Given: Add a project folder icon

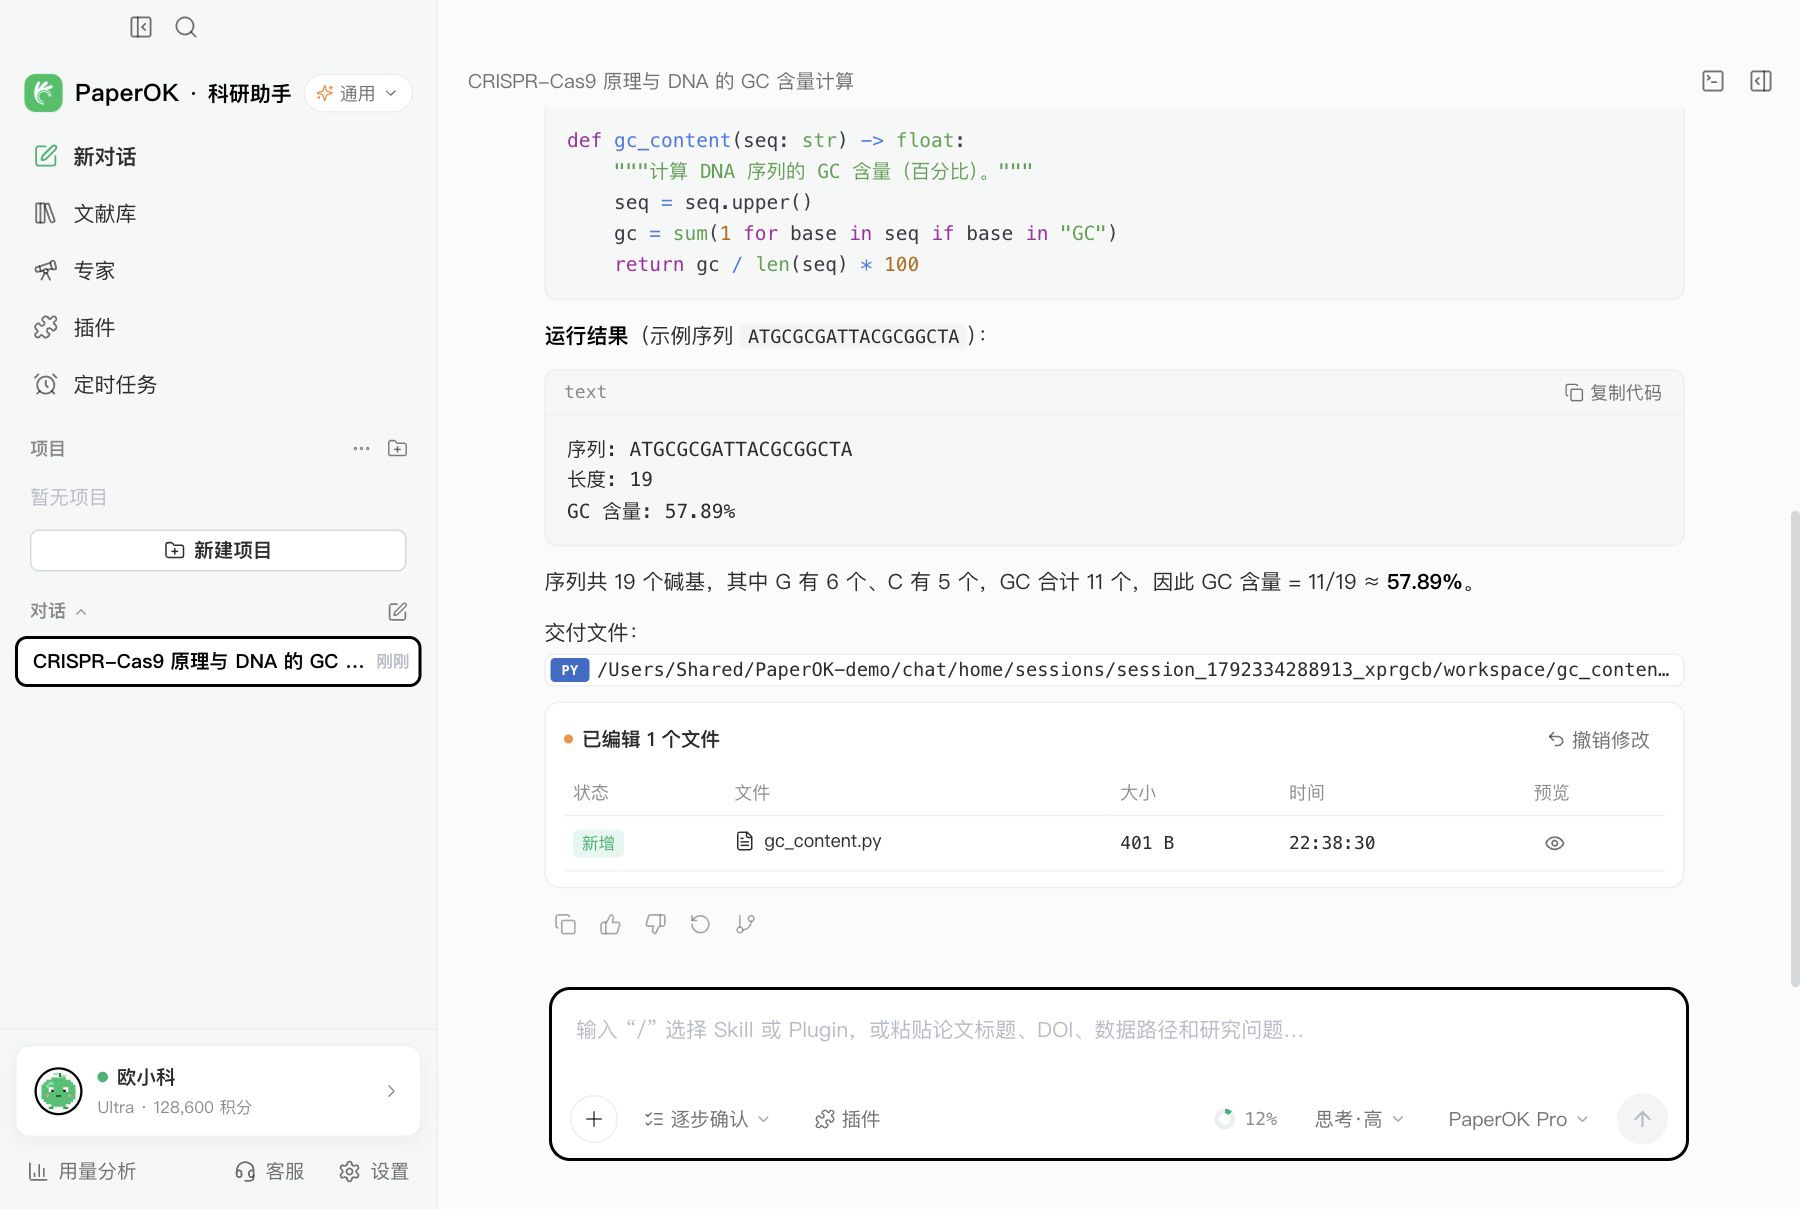Looking at the screenshot, I should click(x=397, y=448).
